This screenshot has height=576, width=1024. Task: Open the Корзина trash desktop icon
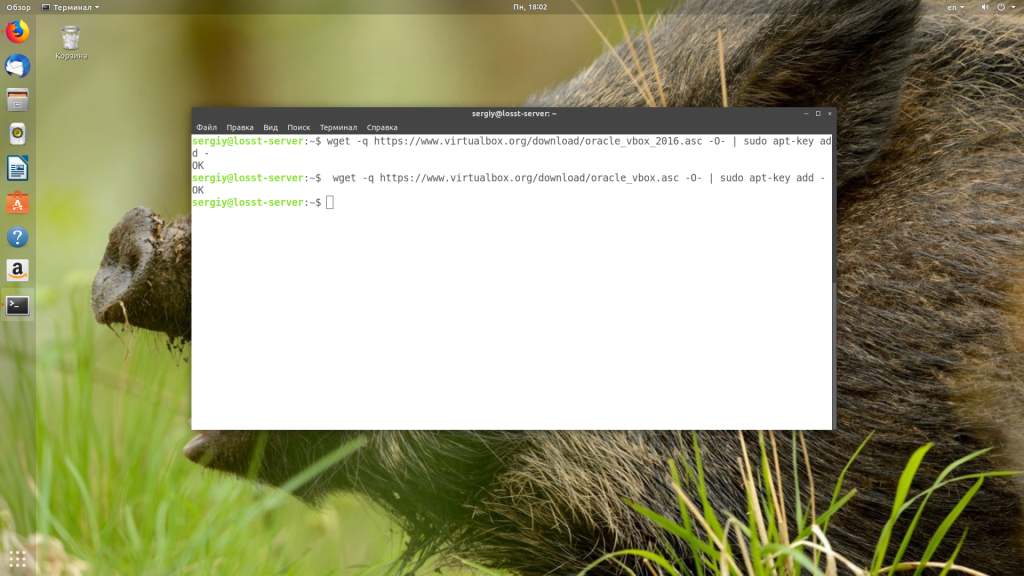pos(71,42)
